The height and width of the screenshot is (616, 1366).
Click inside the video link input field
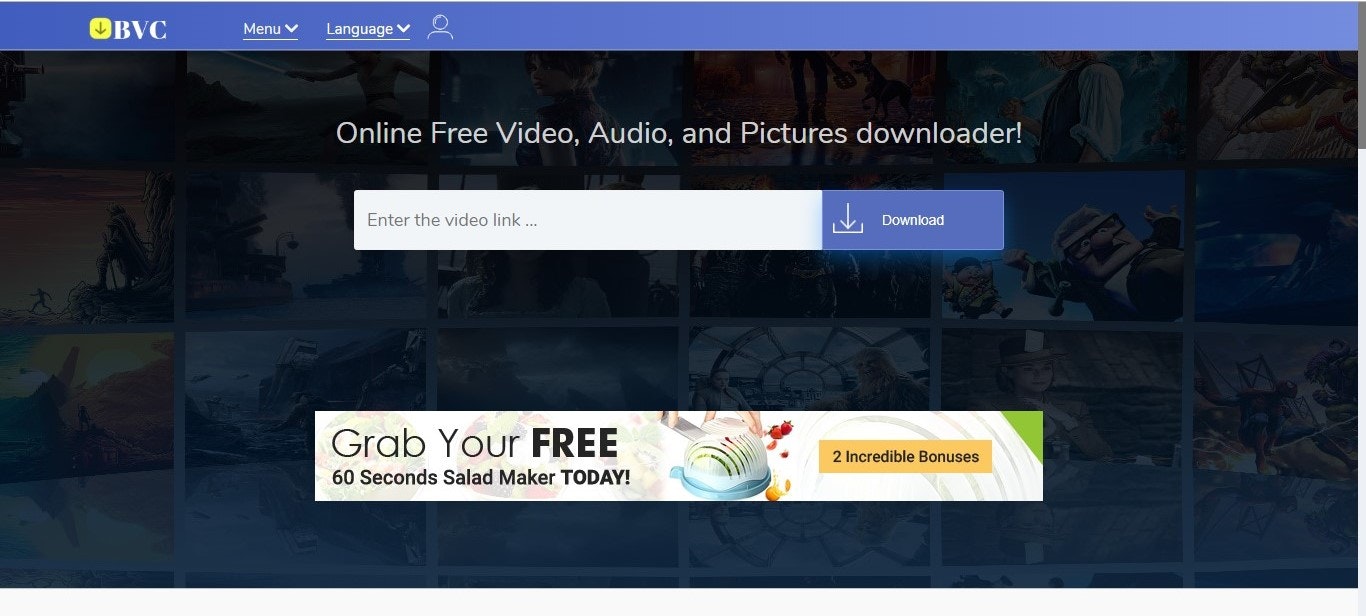tap(587, 220)
